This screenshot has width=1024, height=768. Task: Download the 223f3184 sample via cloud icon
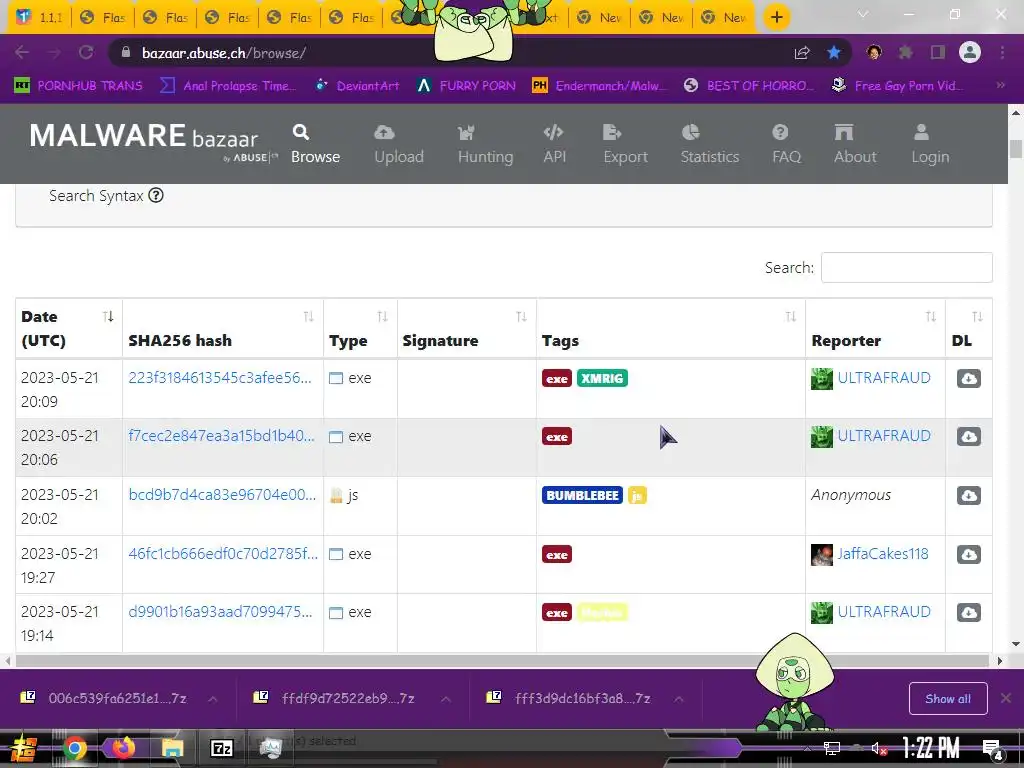click(968, 378)
